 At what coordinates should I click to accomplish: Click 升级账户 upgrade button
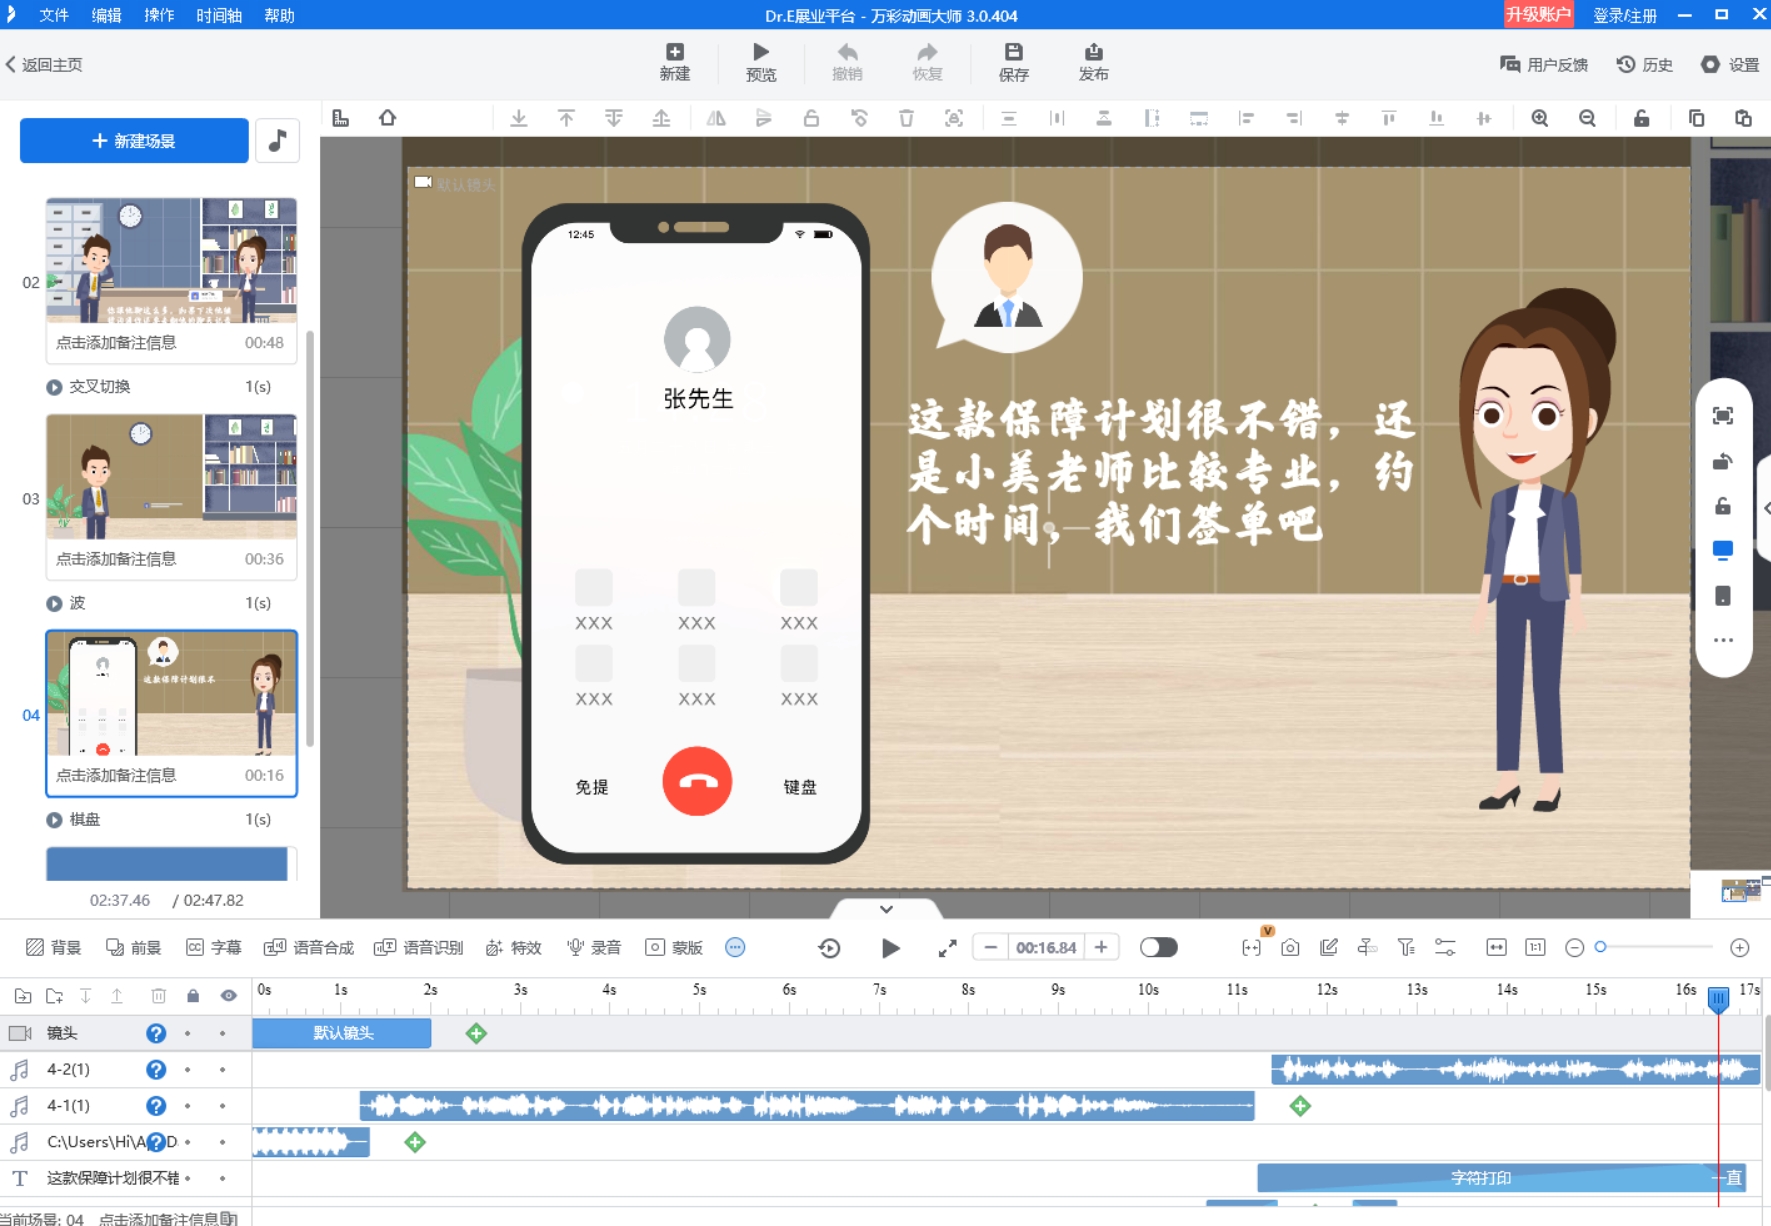click(x=1538, y=15)
